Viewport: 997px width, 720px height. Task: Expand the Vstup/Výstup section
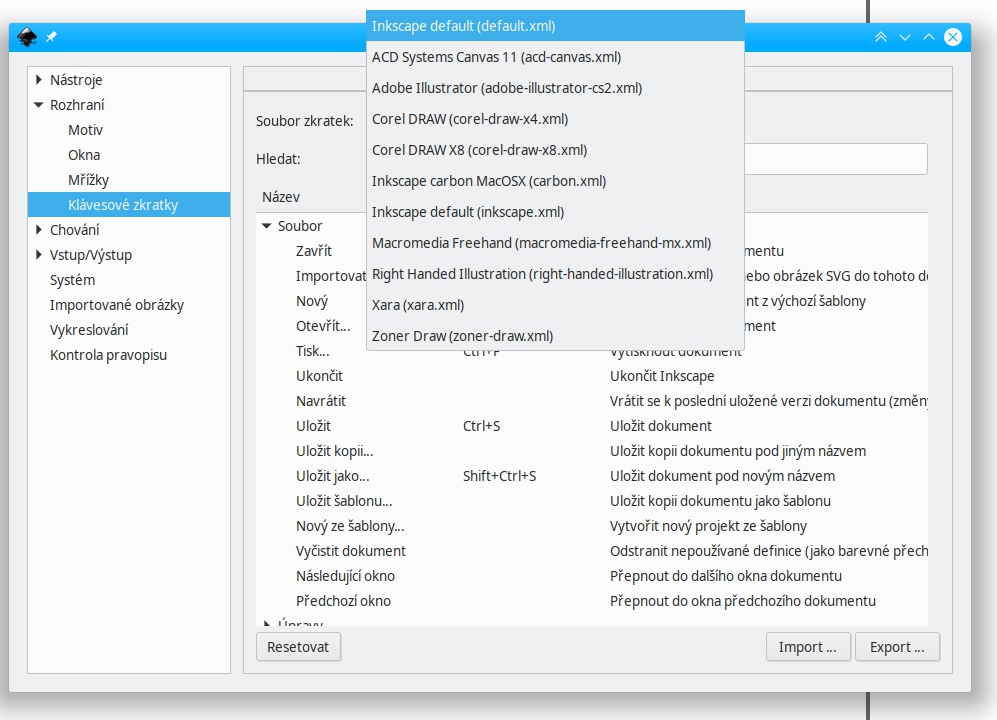point(39,255)
